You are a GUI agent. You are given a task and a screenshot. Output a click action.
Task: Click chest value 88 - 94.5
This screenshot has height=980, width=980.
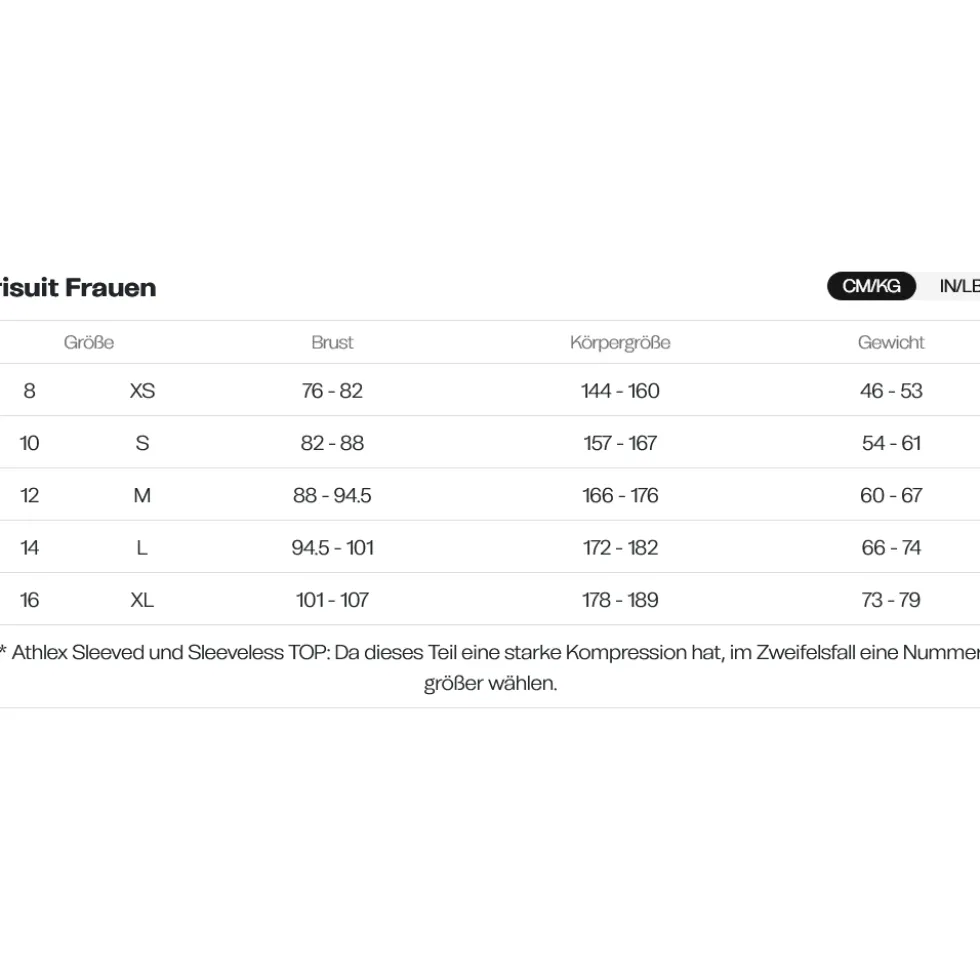tap(332, 496)
